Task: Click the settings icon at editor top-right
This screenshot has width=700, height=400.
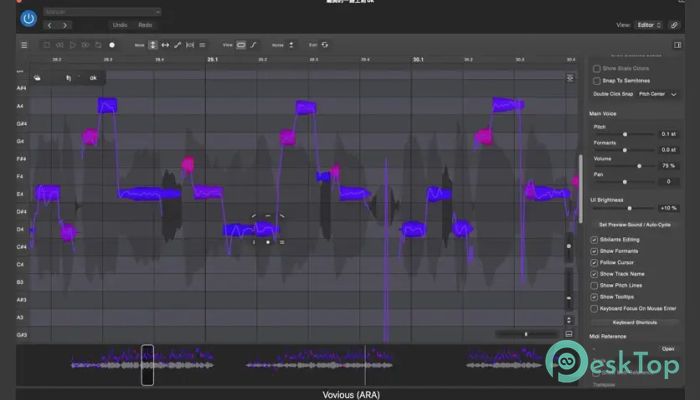Action: tap(570, 78)
